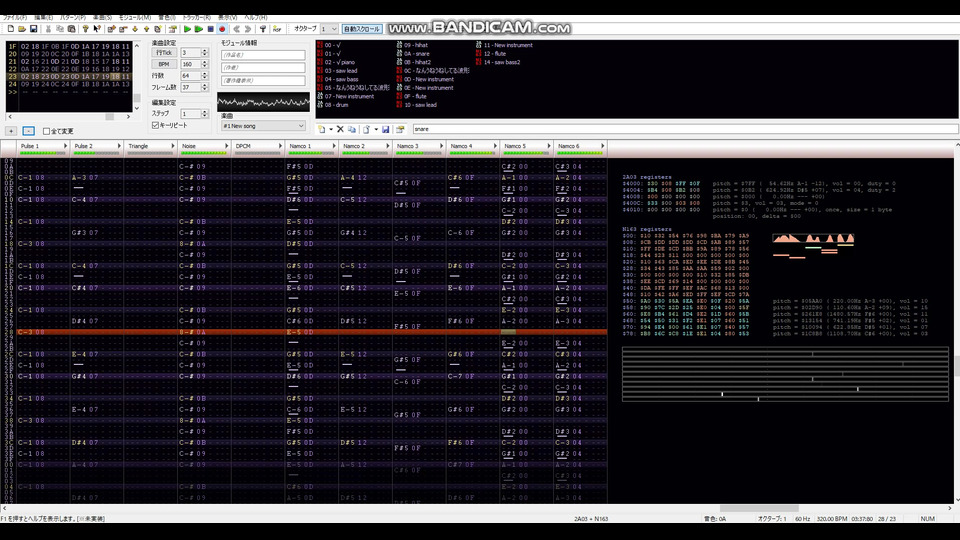Click the 行Tick speed button
Screen dimensions: 960x540
pos(164,53)
